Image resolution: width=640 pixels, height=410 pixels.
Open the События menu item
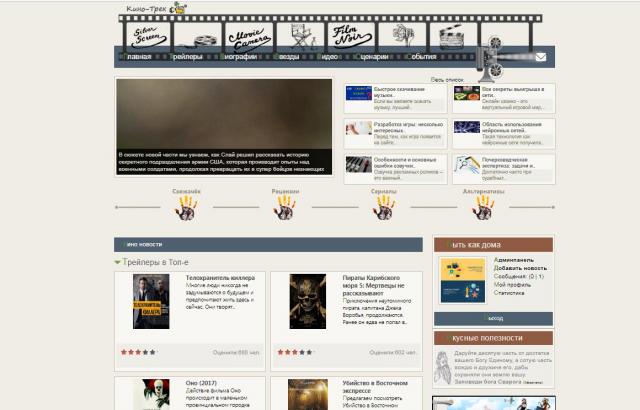tap(421, 57)
